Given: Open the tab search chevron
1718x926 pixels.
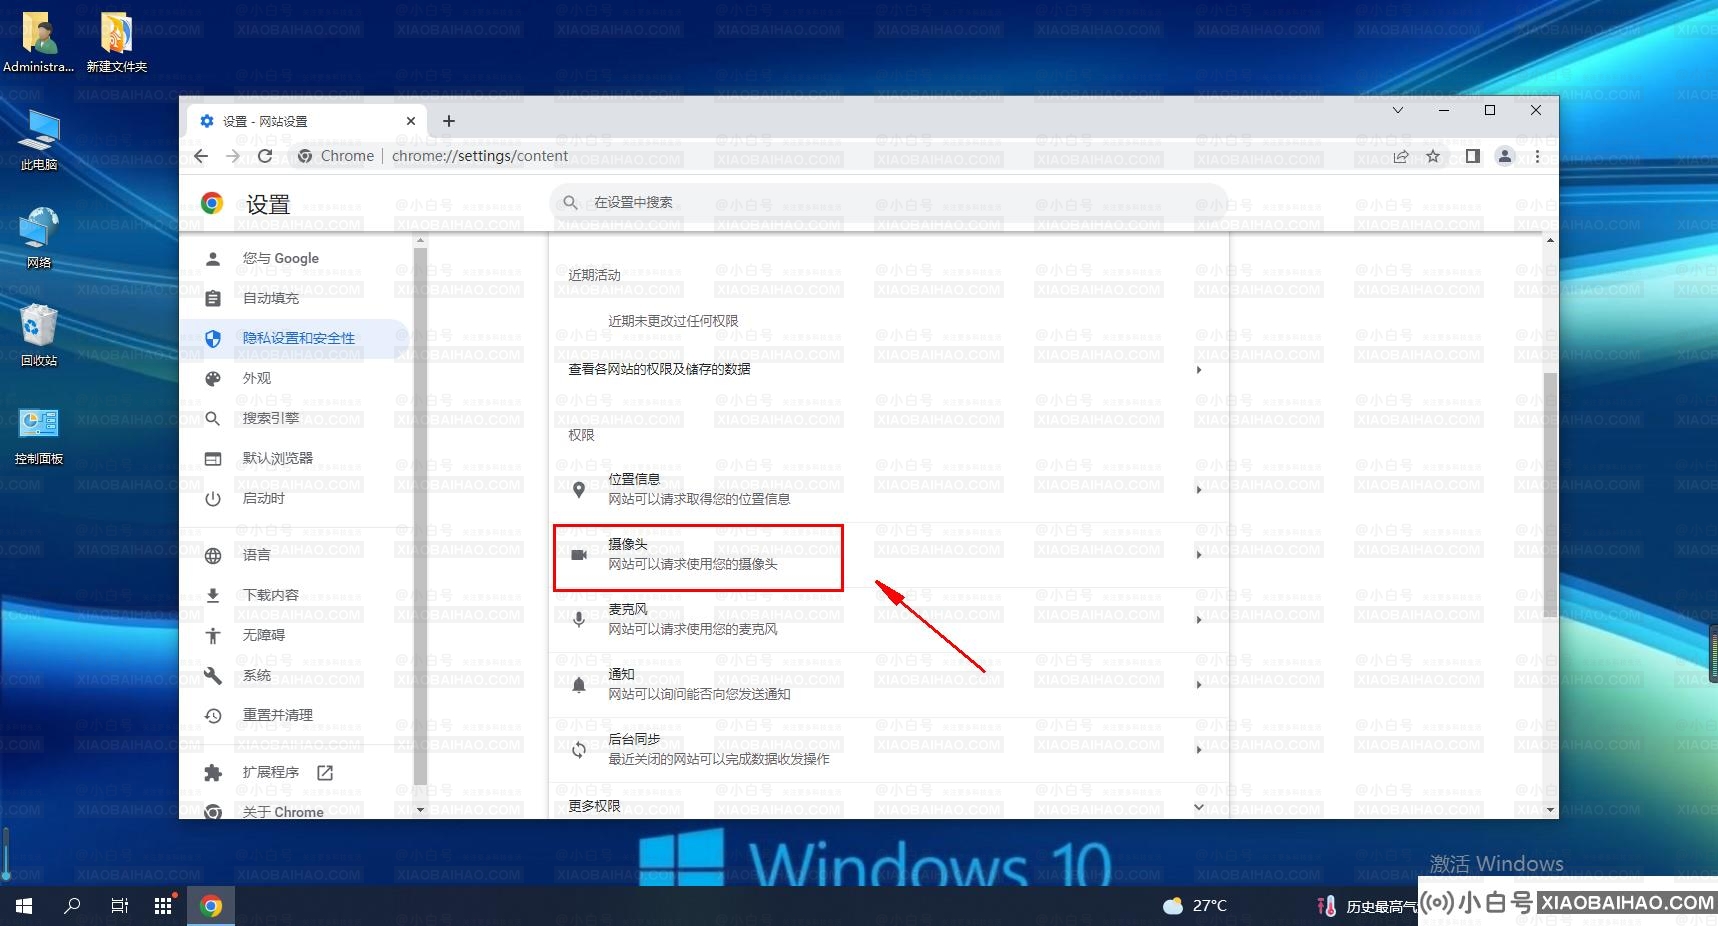Looking at the screenshot, I should tap(1398, 110).
